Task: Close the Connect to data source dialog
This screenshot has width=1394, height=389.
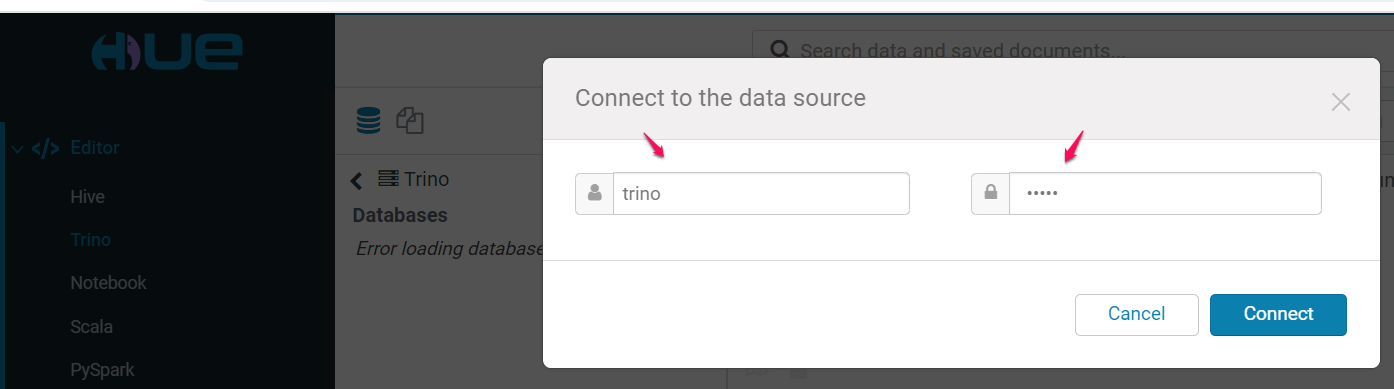Action: click(x=1341, y=101)
